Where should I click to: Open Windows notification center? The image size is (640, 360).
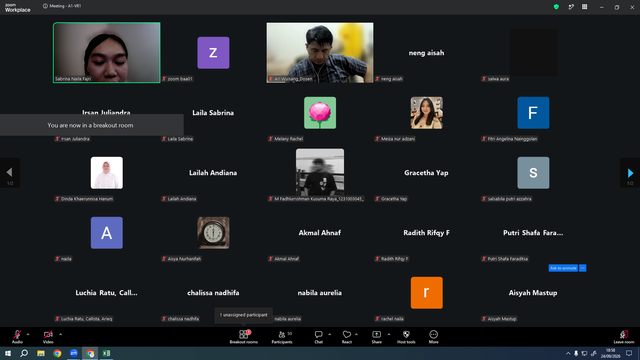click(629, 353)
